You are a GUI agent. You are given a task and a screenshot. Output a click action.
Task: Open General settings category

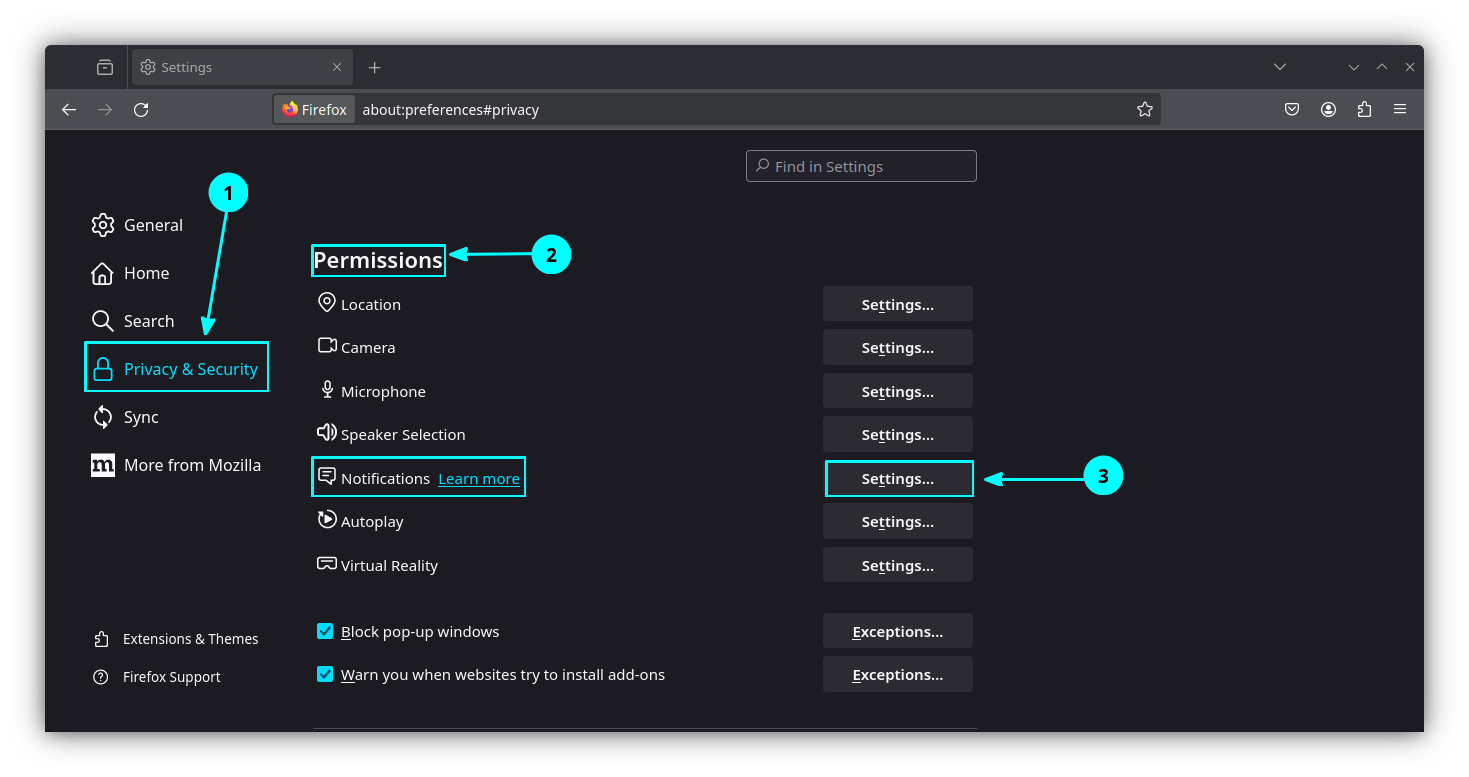coord(137,225)
